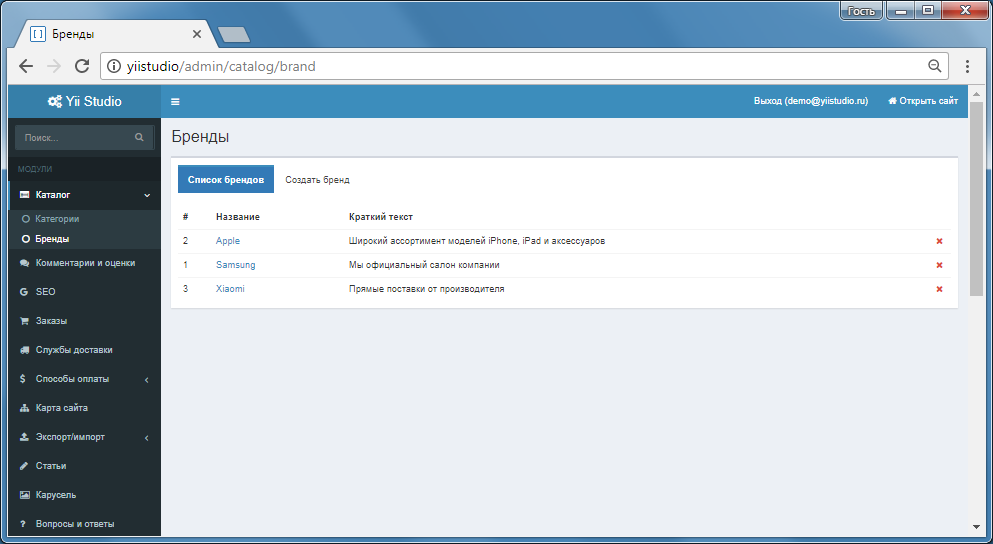
Task: Click the zoom magnifier icon in address bar
Action: pyautogui.click(x=934, y=66)
